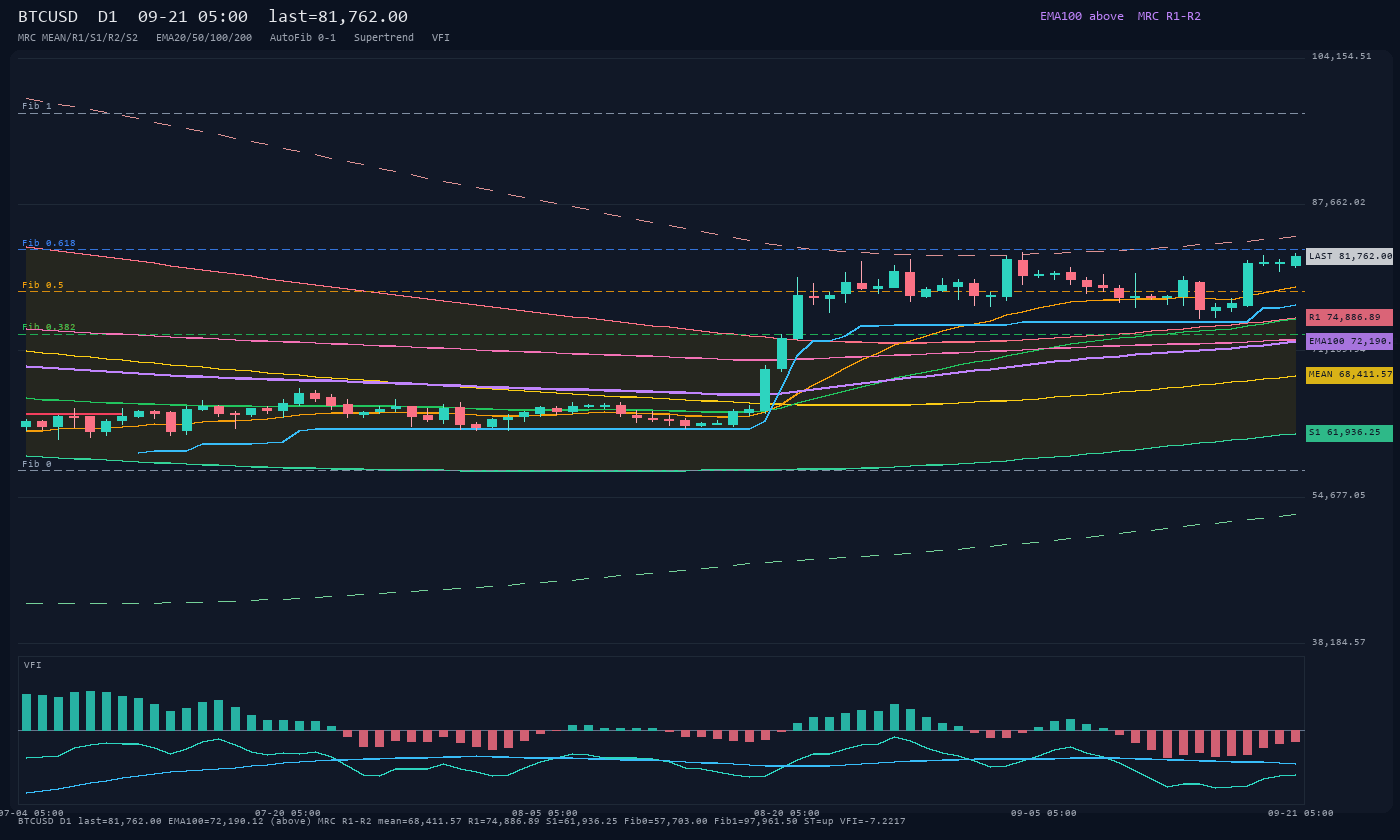
Task: Click the 08-20 05:00 date axis label
Action: coord(787,813)
